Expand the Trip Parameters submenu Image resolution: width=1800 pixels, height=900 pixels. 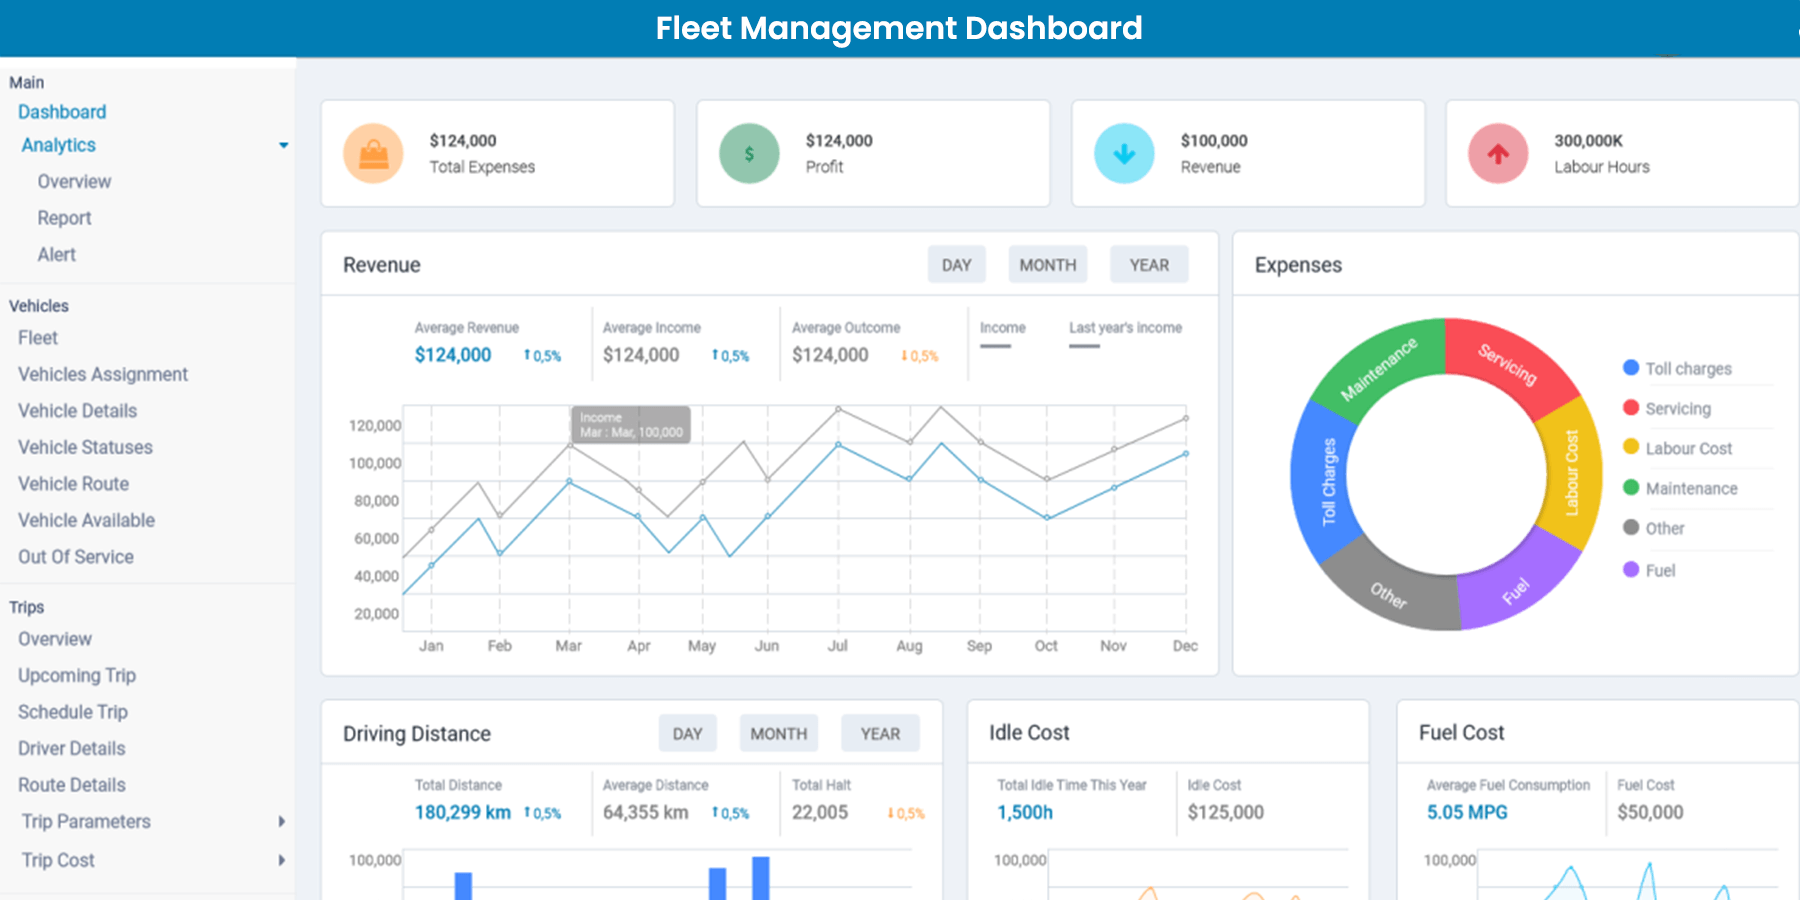point(281,821)
